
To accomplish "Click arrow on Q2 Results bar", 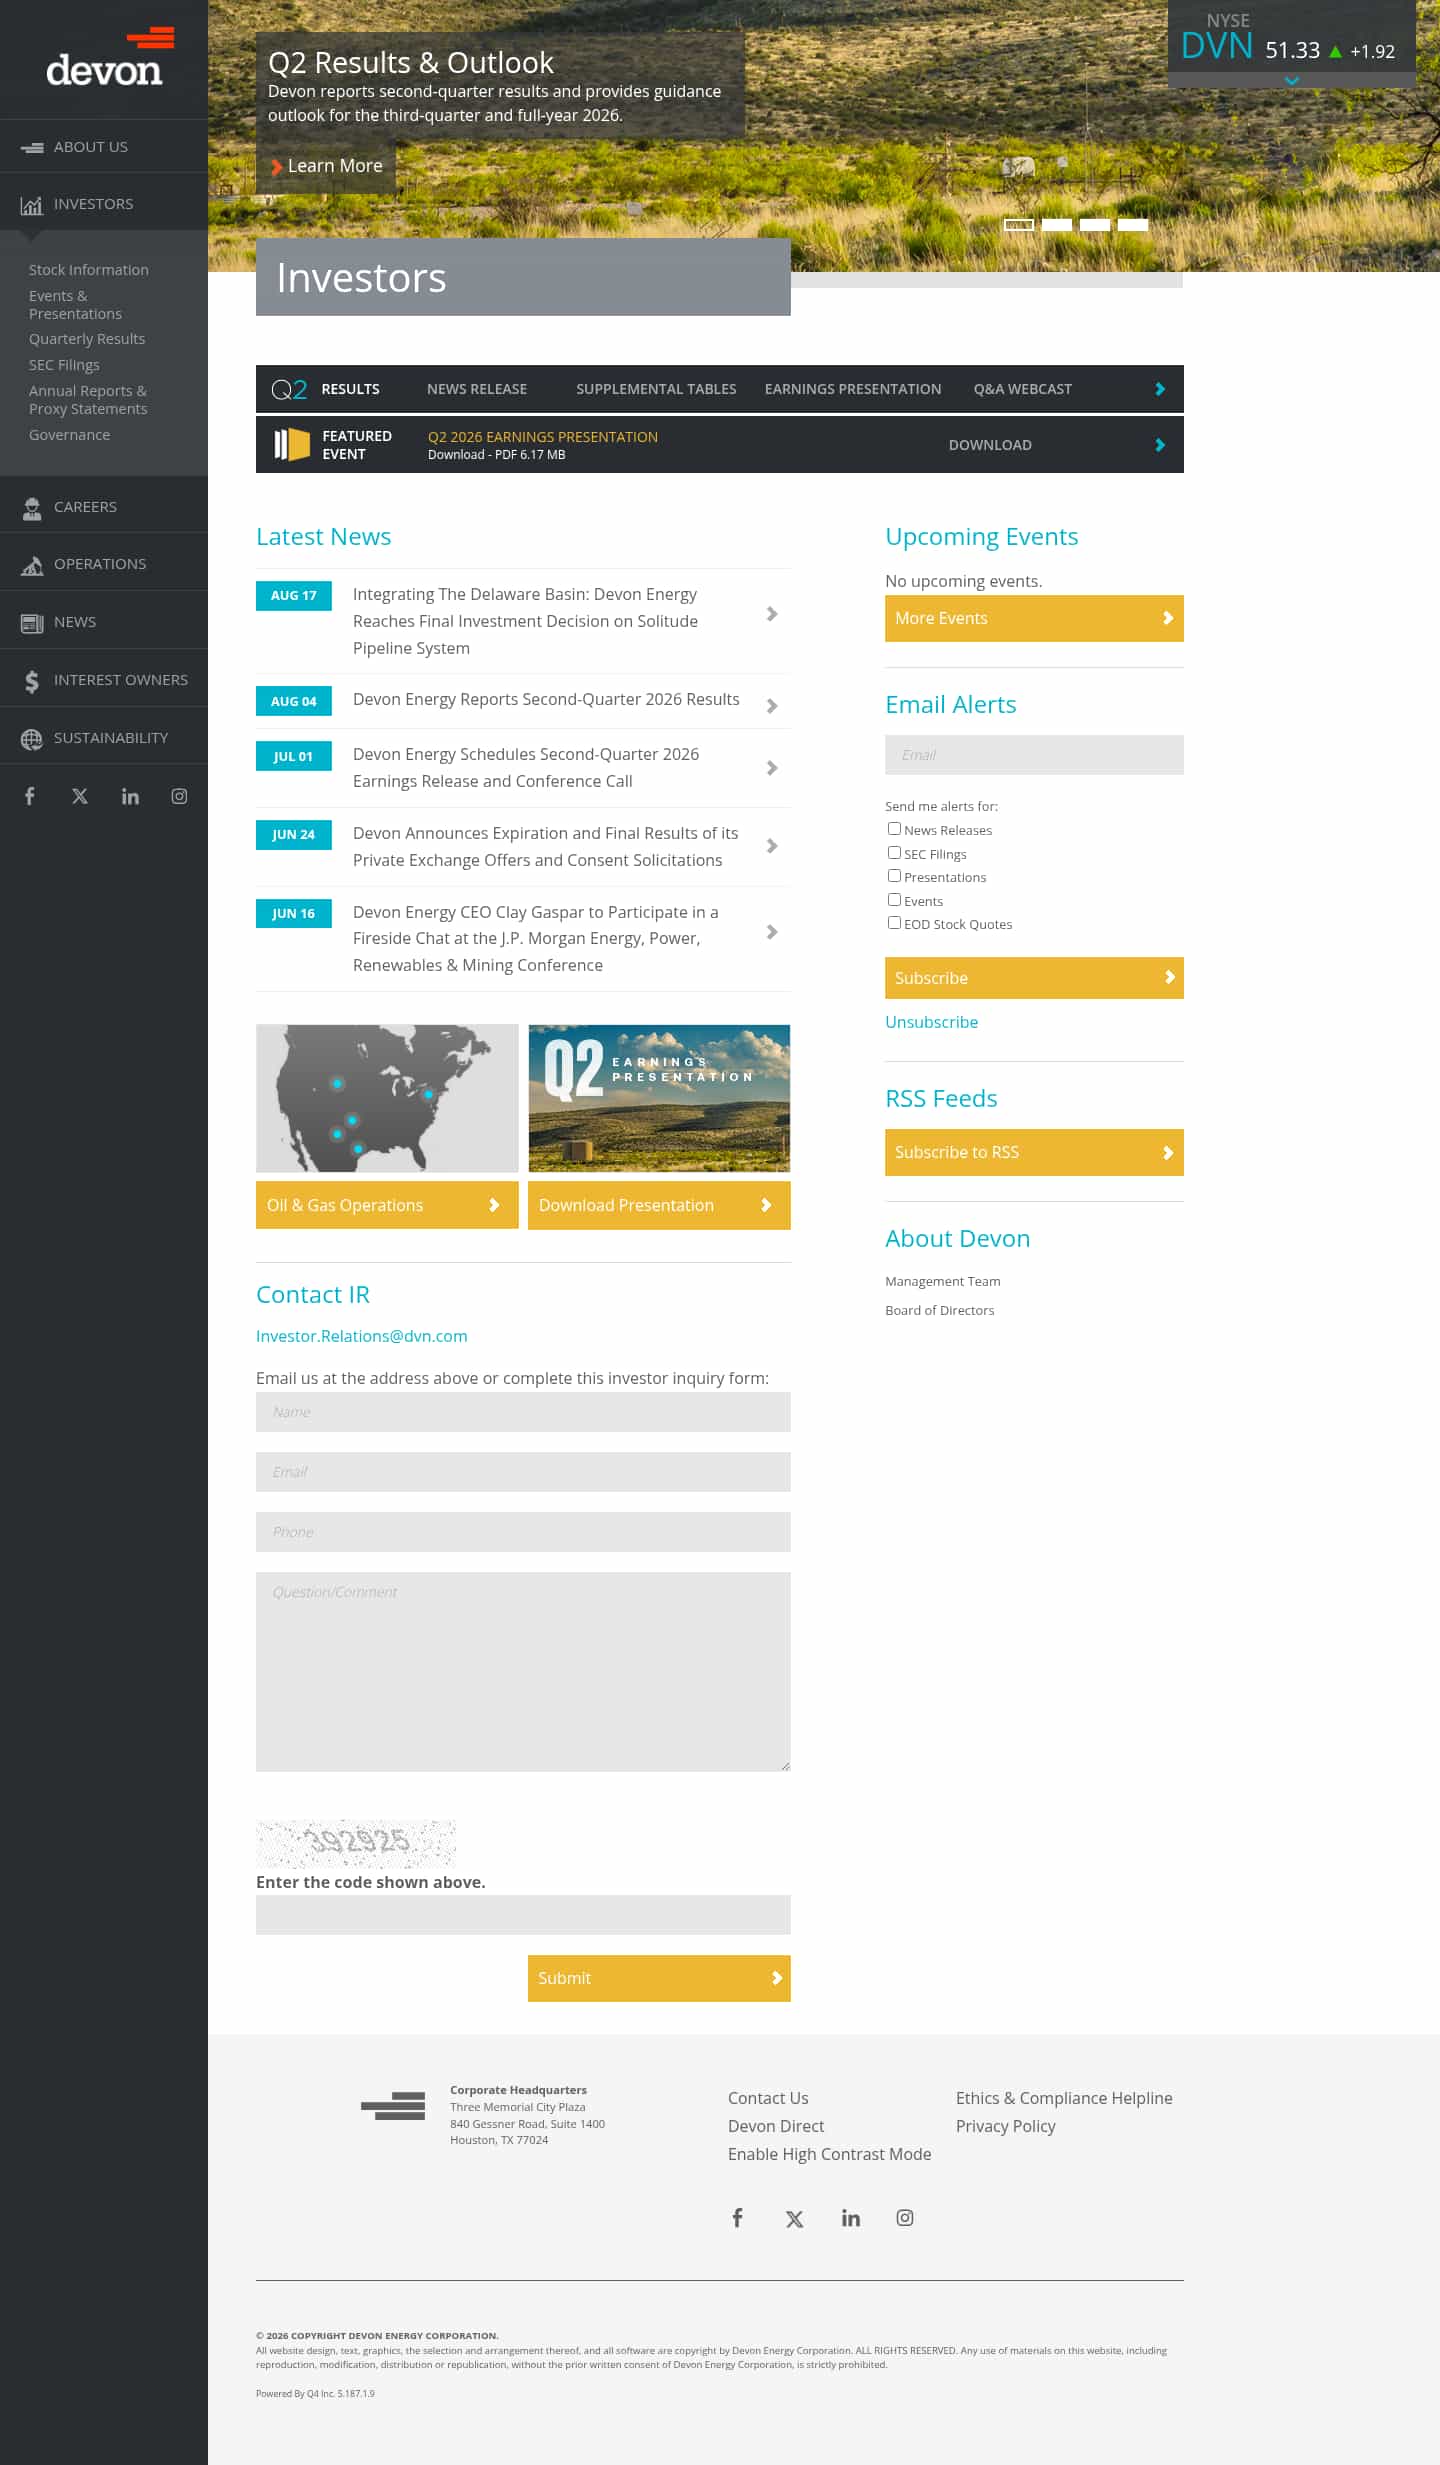I will pos(1160,389).
